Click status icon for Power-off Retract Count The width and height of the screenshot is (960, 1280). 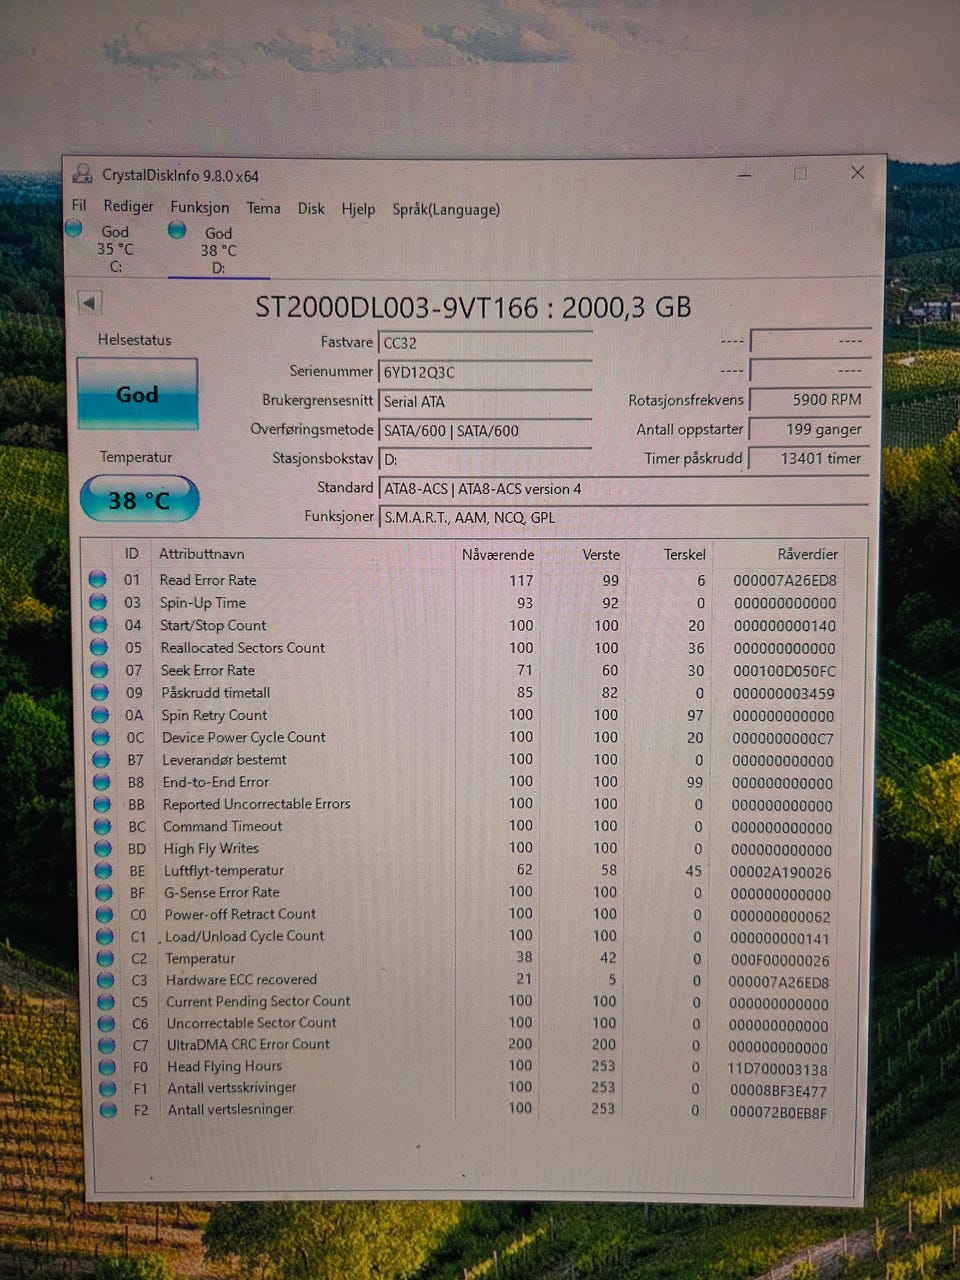tap(104, 914)
